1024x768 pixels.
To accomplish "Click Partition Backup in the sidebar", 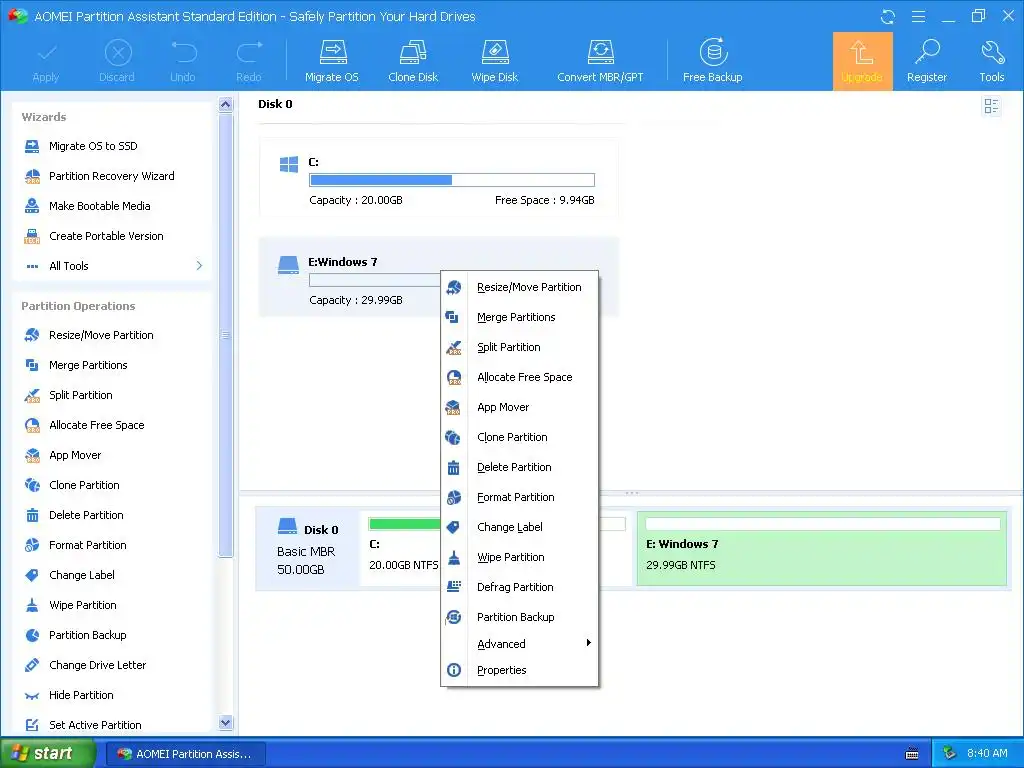I will pyautogui.click(x=88, y=635).
